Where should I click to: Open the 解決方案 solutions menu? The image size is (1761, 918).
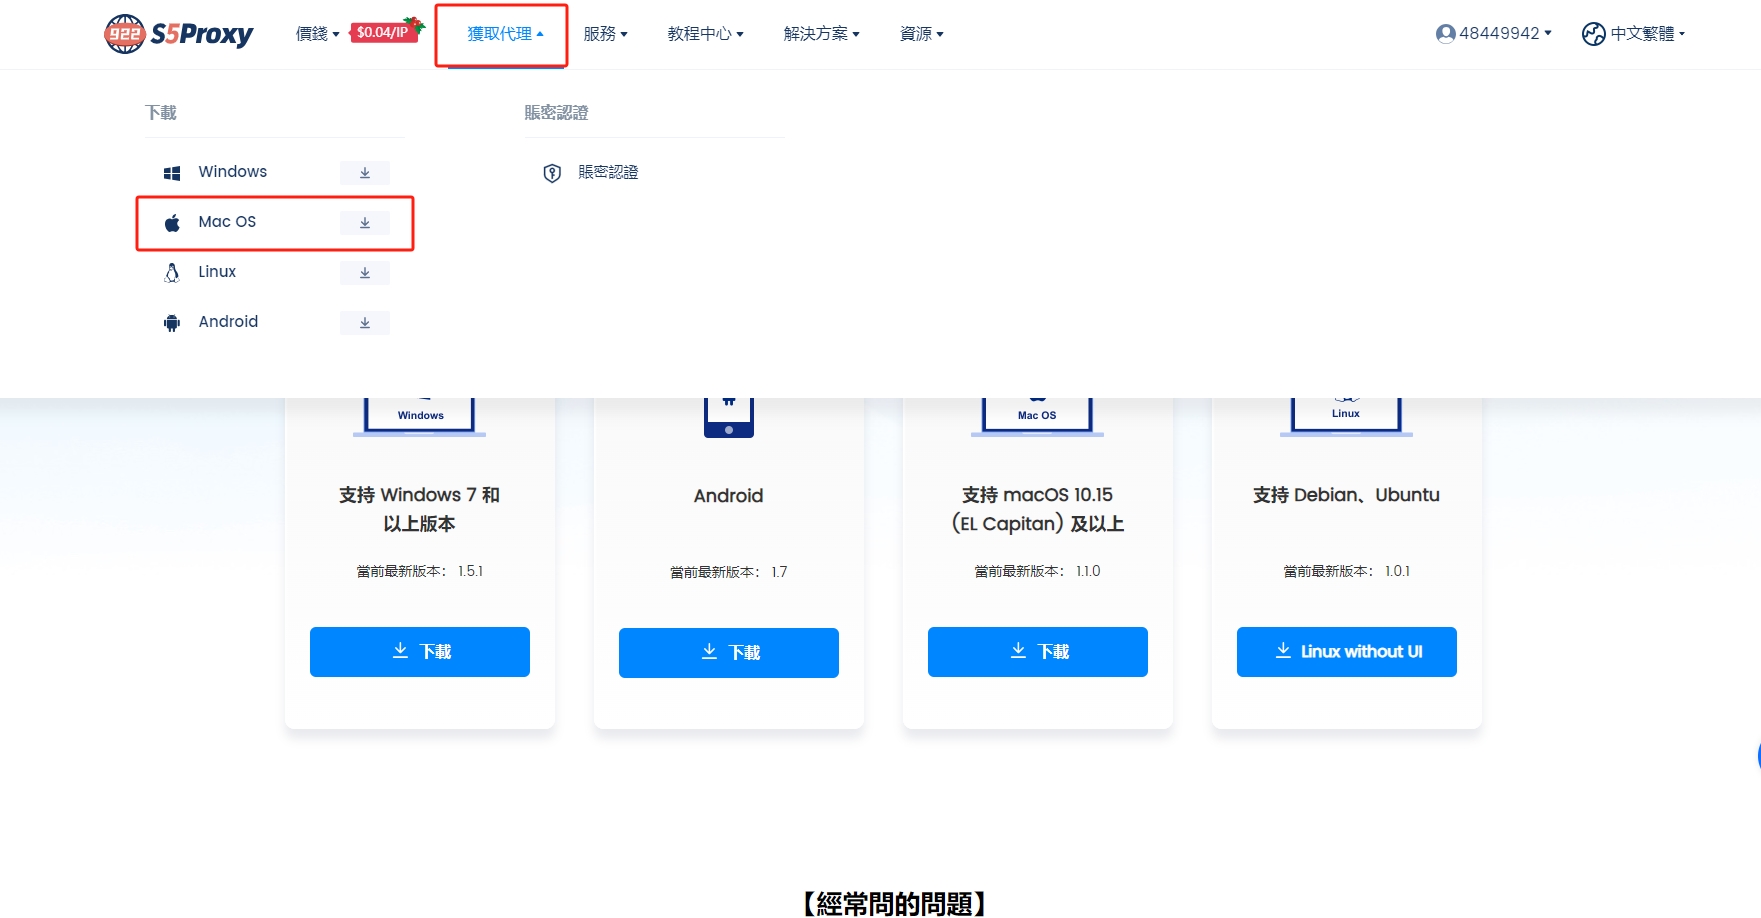pyautogui.click(x=821, y=34)
